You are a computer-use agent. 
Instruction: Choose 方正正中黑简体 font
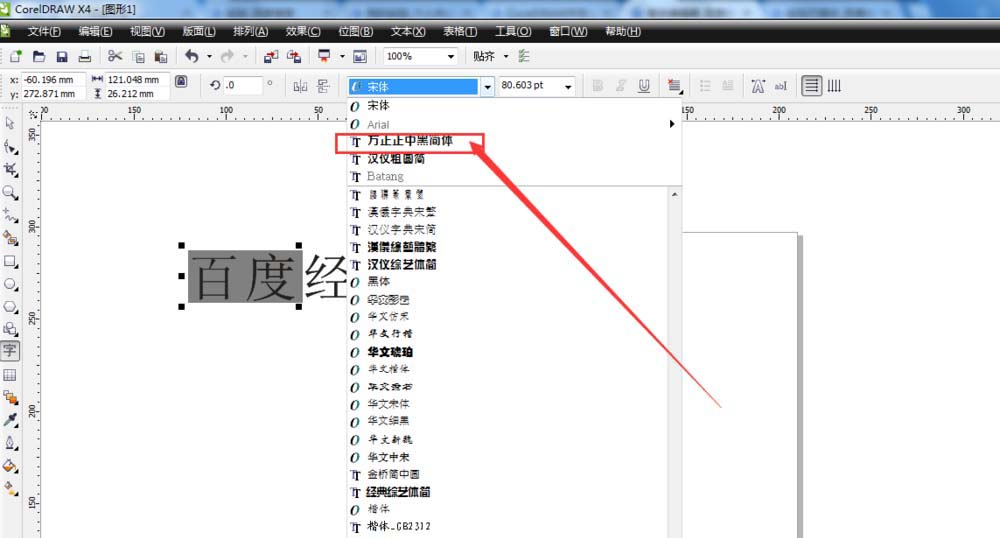pyautogui.click(x=410, y=142)
